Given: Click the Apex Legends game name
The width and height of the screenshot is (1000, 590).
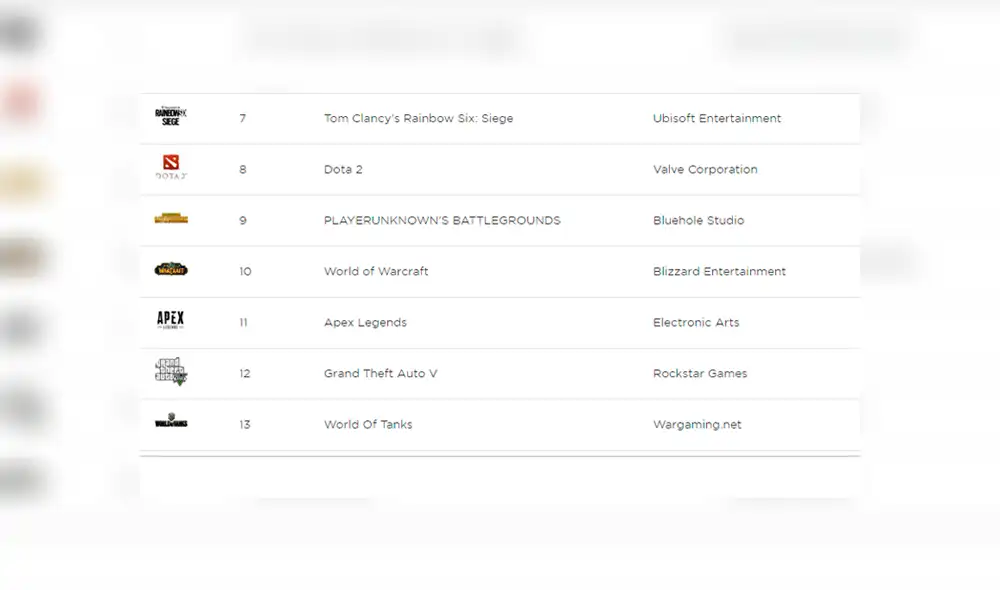Looking at the screenshot, I should point(365,322).
